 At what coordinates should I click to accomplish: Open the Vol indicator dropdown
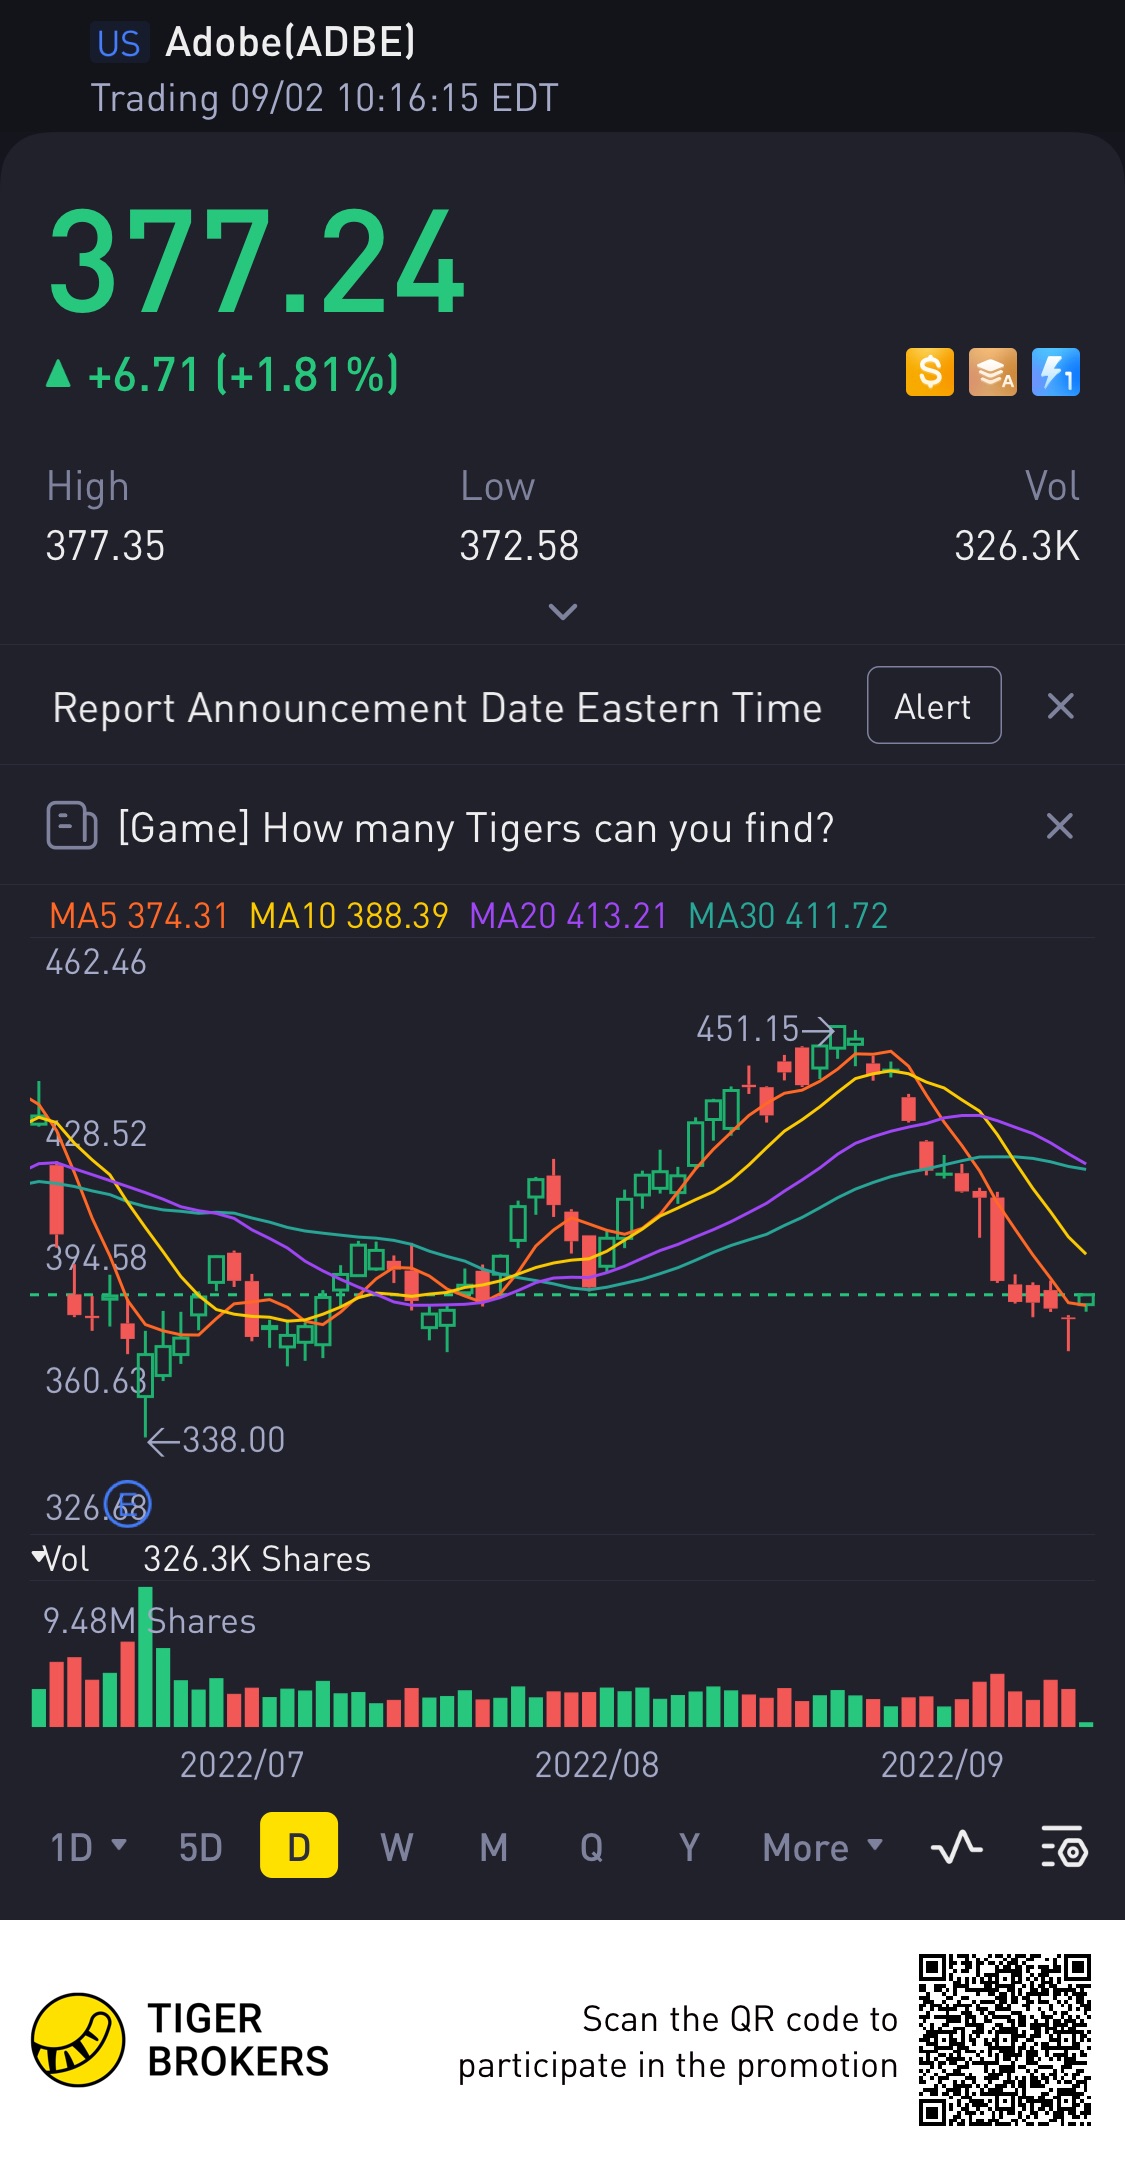(x=62, y=1559)
